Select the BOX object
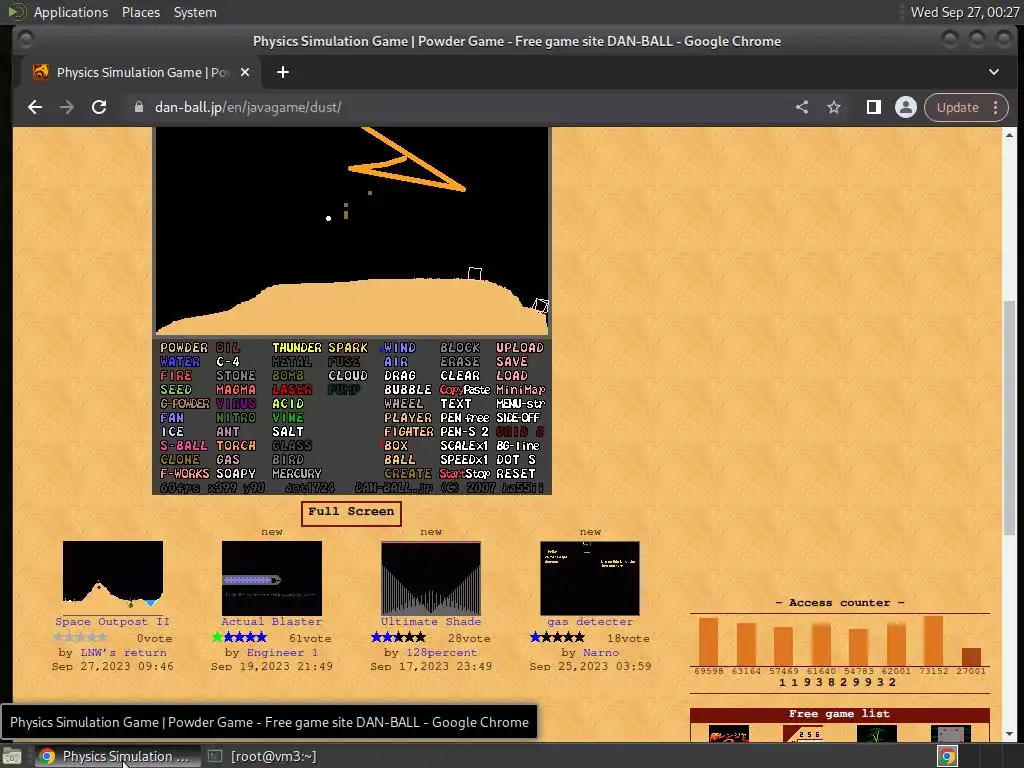This screenshot has width=1024, height=768. (x=396, y=446)
